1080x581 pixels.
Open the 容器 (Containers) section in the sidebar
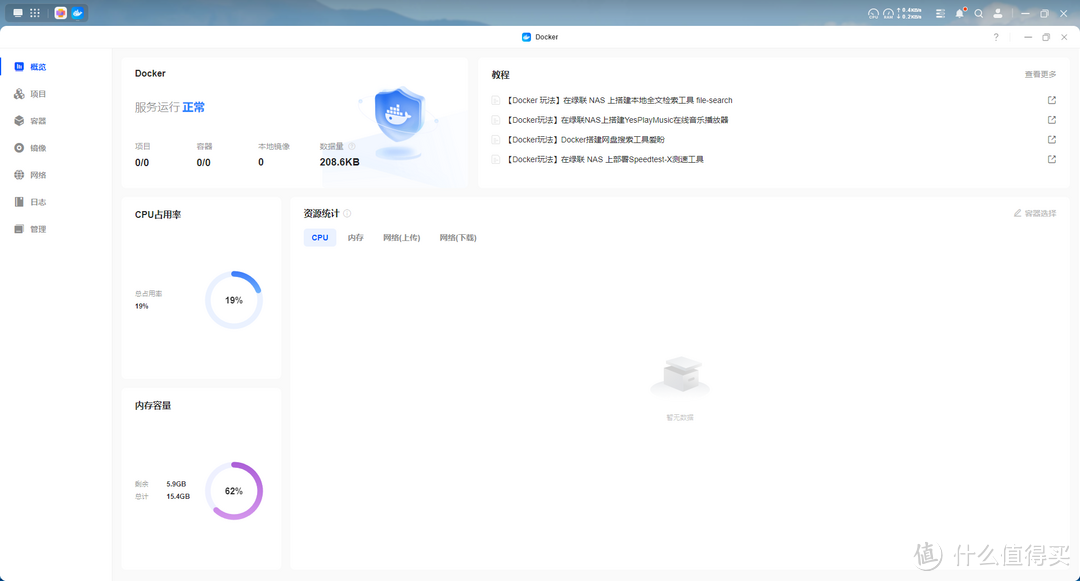click(x=32, y=120)
